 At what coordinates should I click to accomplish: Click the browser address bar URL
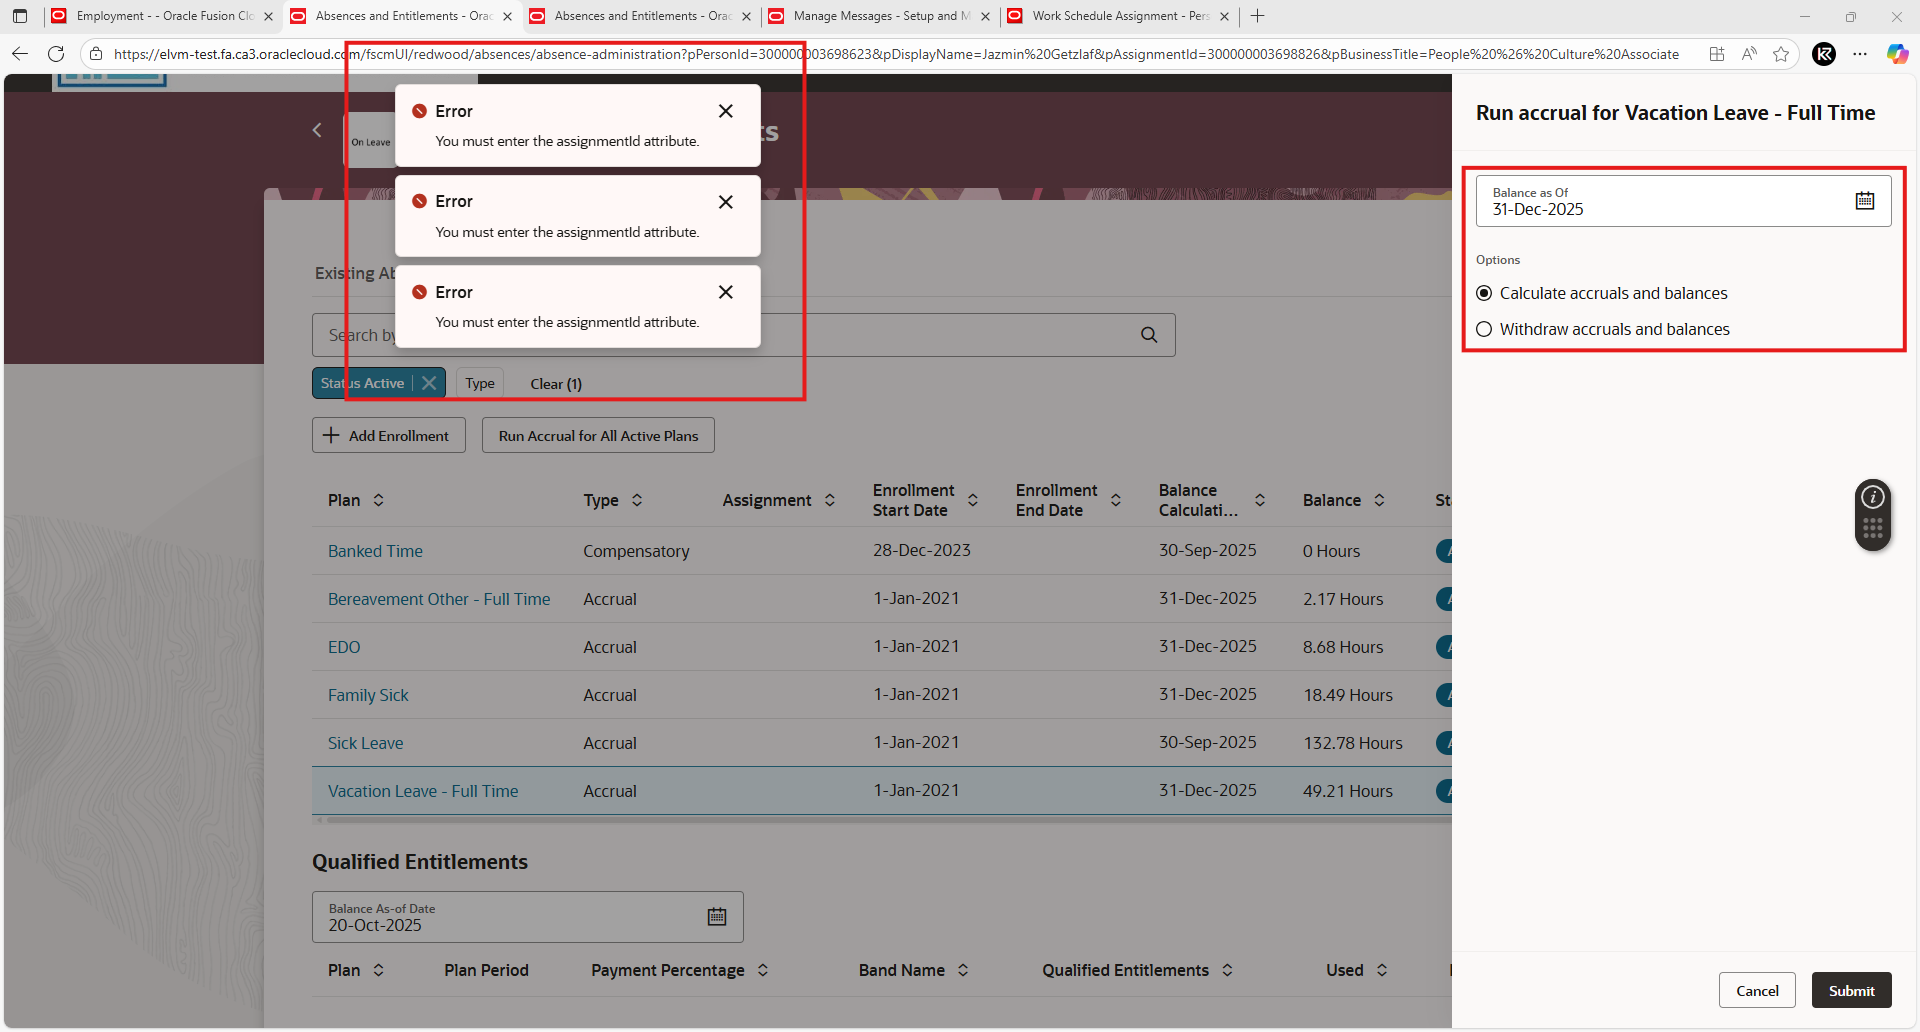tap(895, 54)
